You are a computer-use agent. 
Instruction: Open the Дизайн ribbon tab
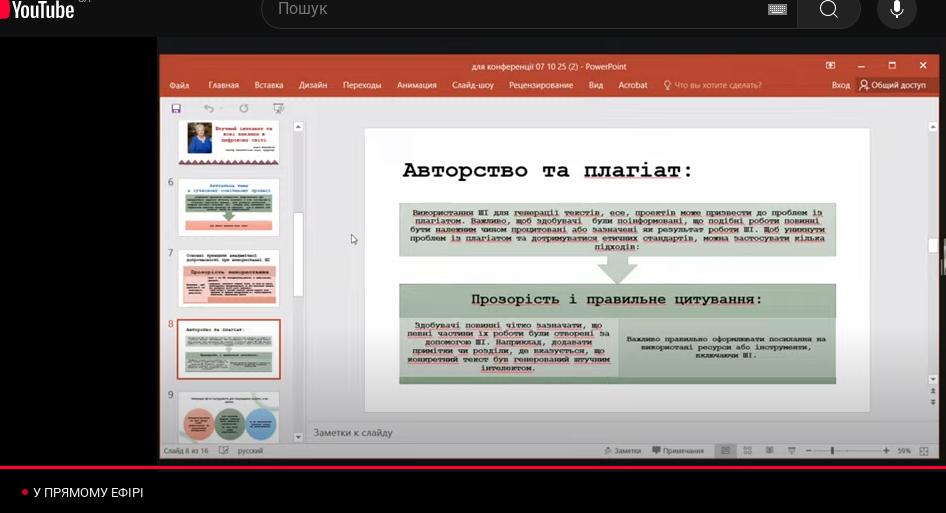(312, 85)
